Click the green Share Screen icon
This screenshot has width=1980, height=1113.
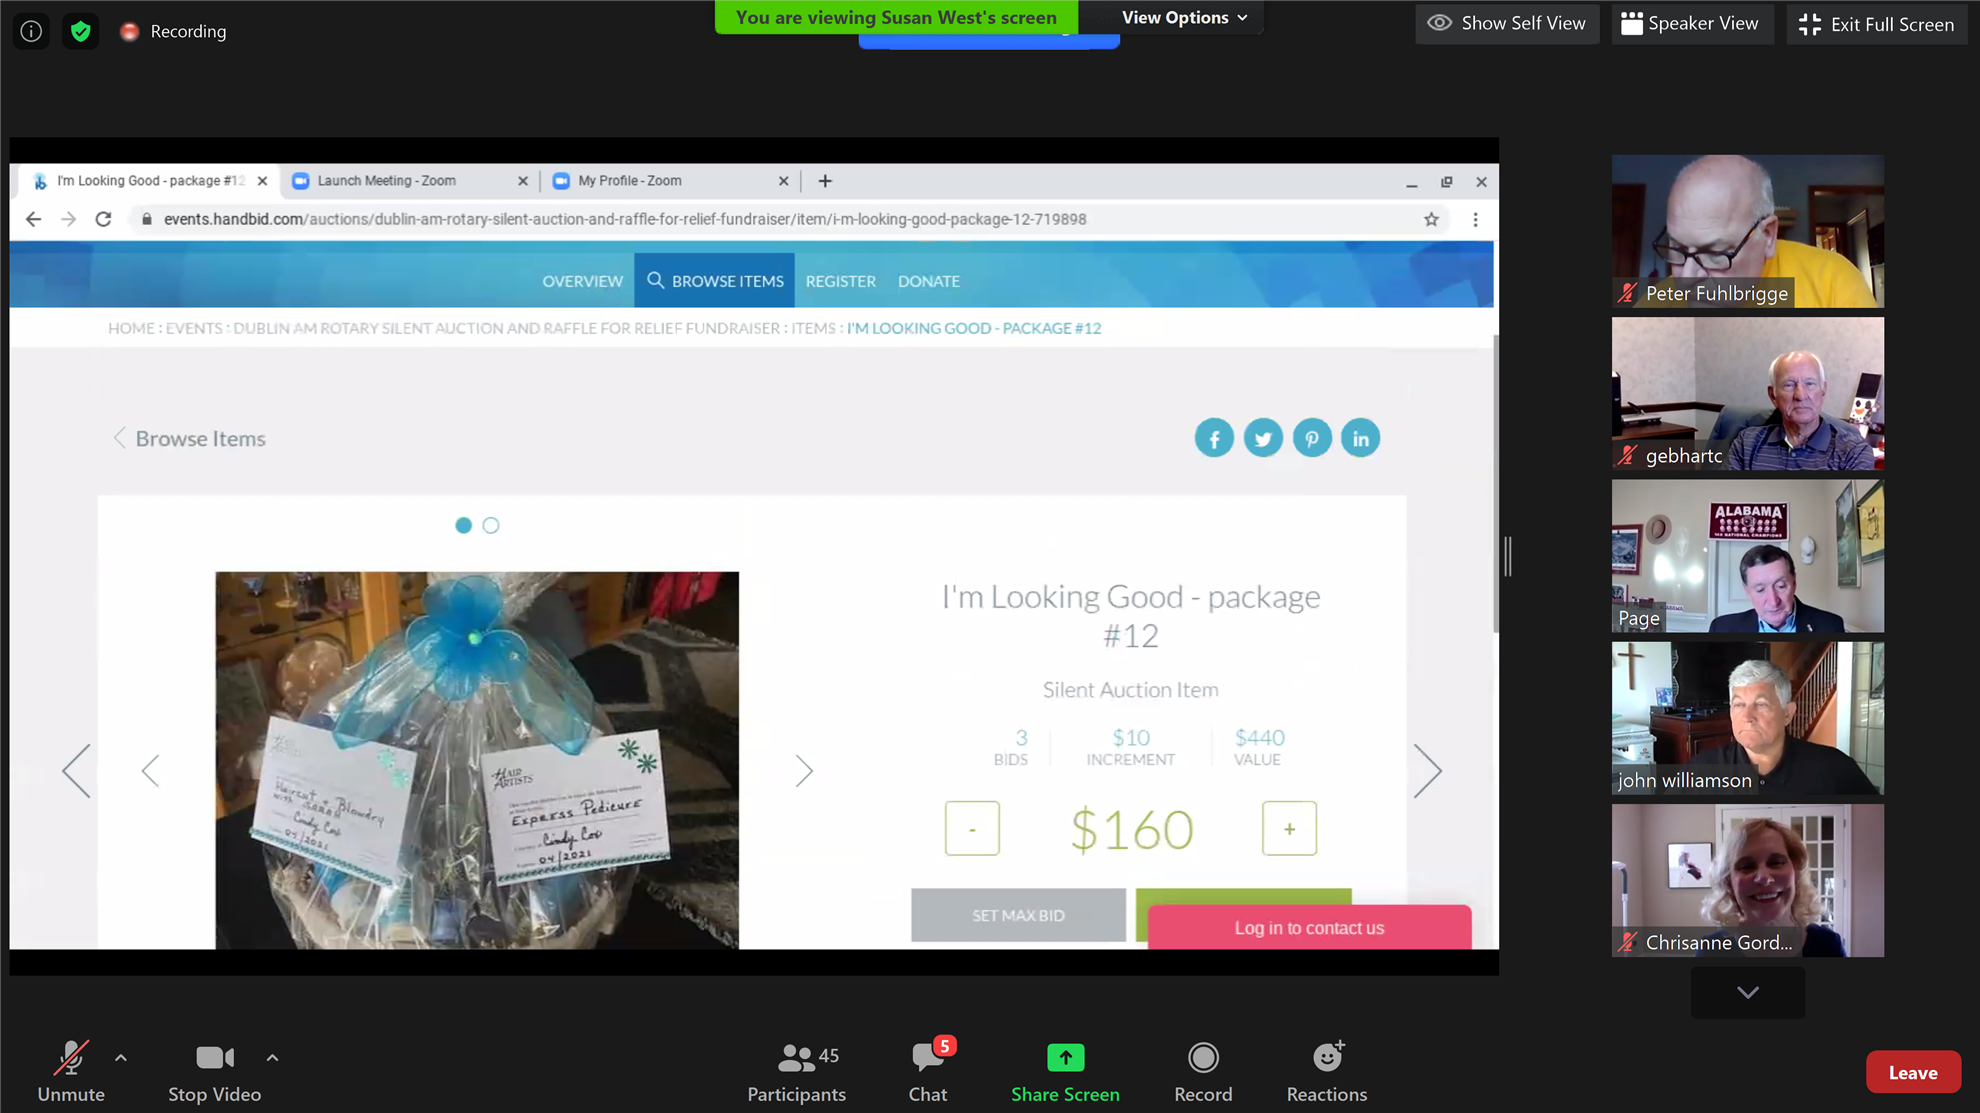1065,1058
